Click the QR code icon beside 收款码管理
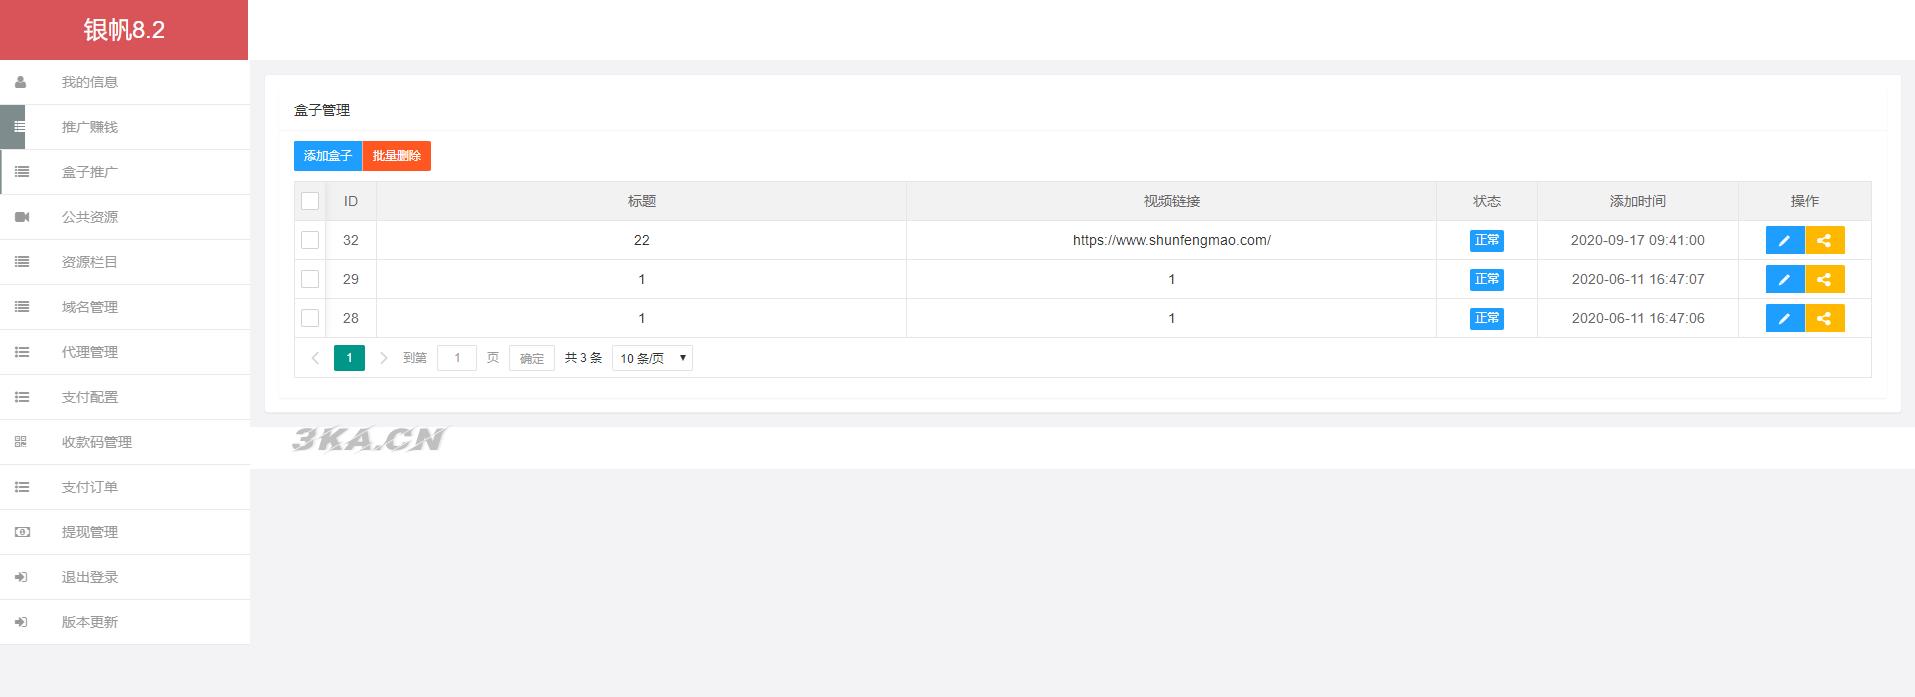 [21, 442]
